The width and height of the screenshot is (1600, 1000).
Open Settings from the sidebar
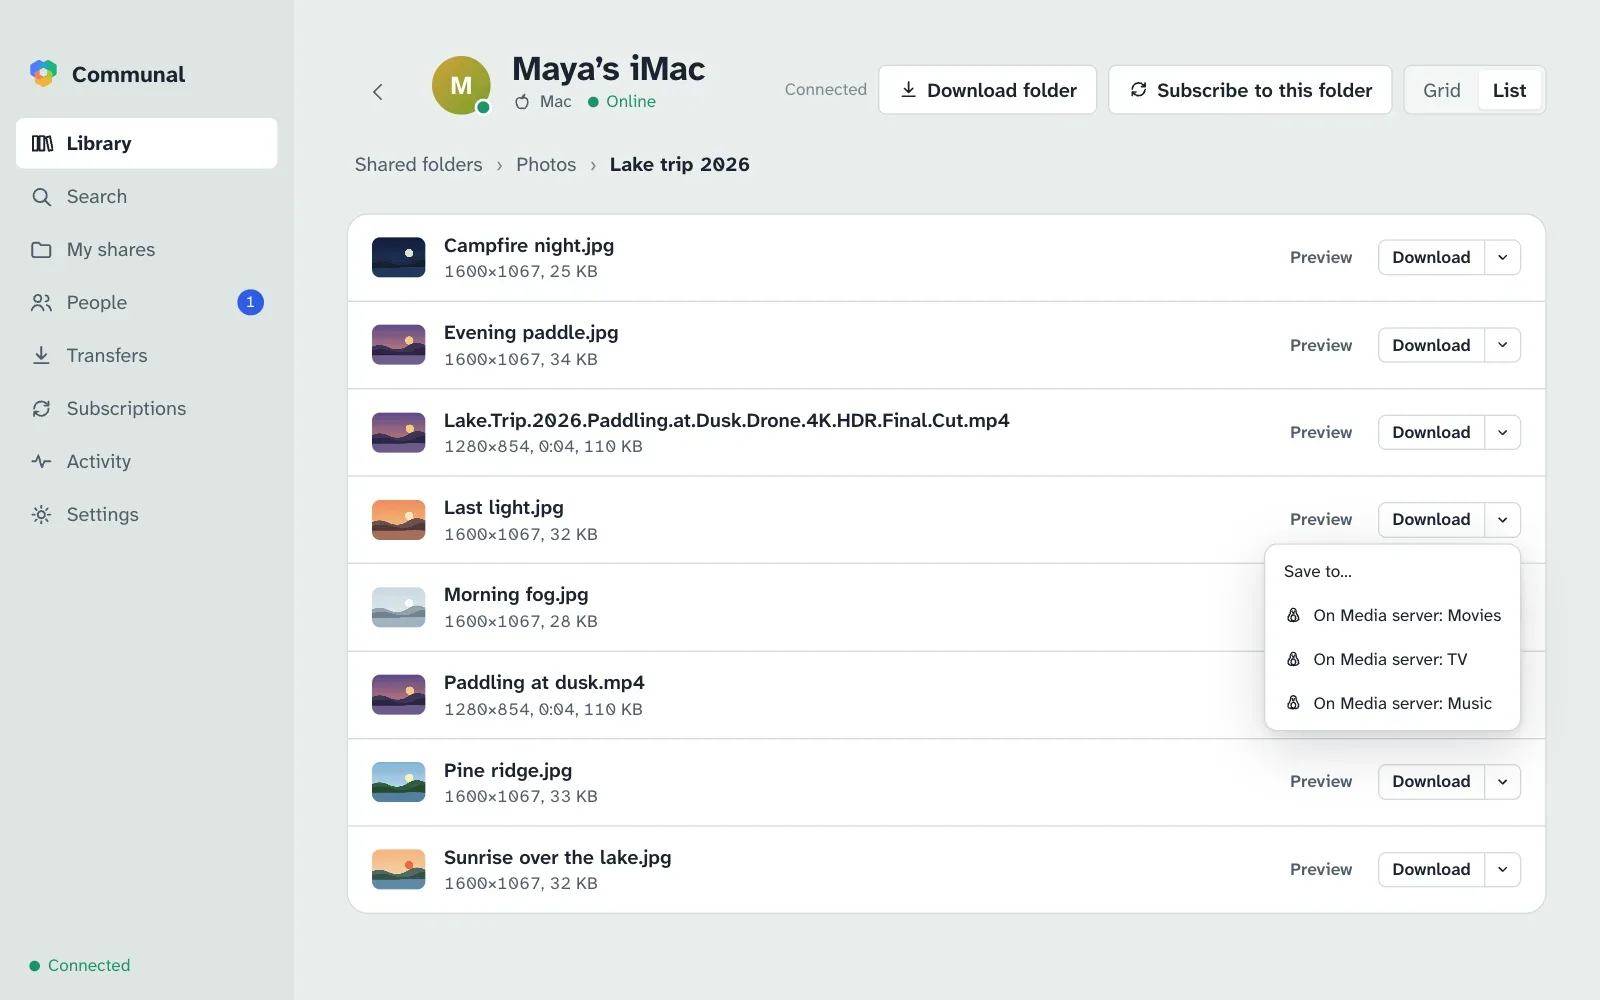tap(146, 514)
